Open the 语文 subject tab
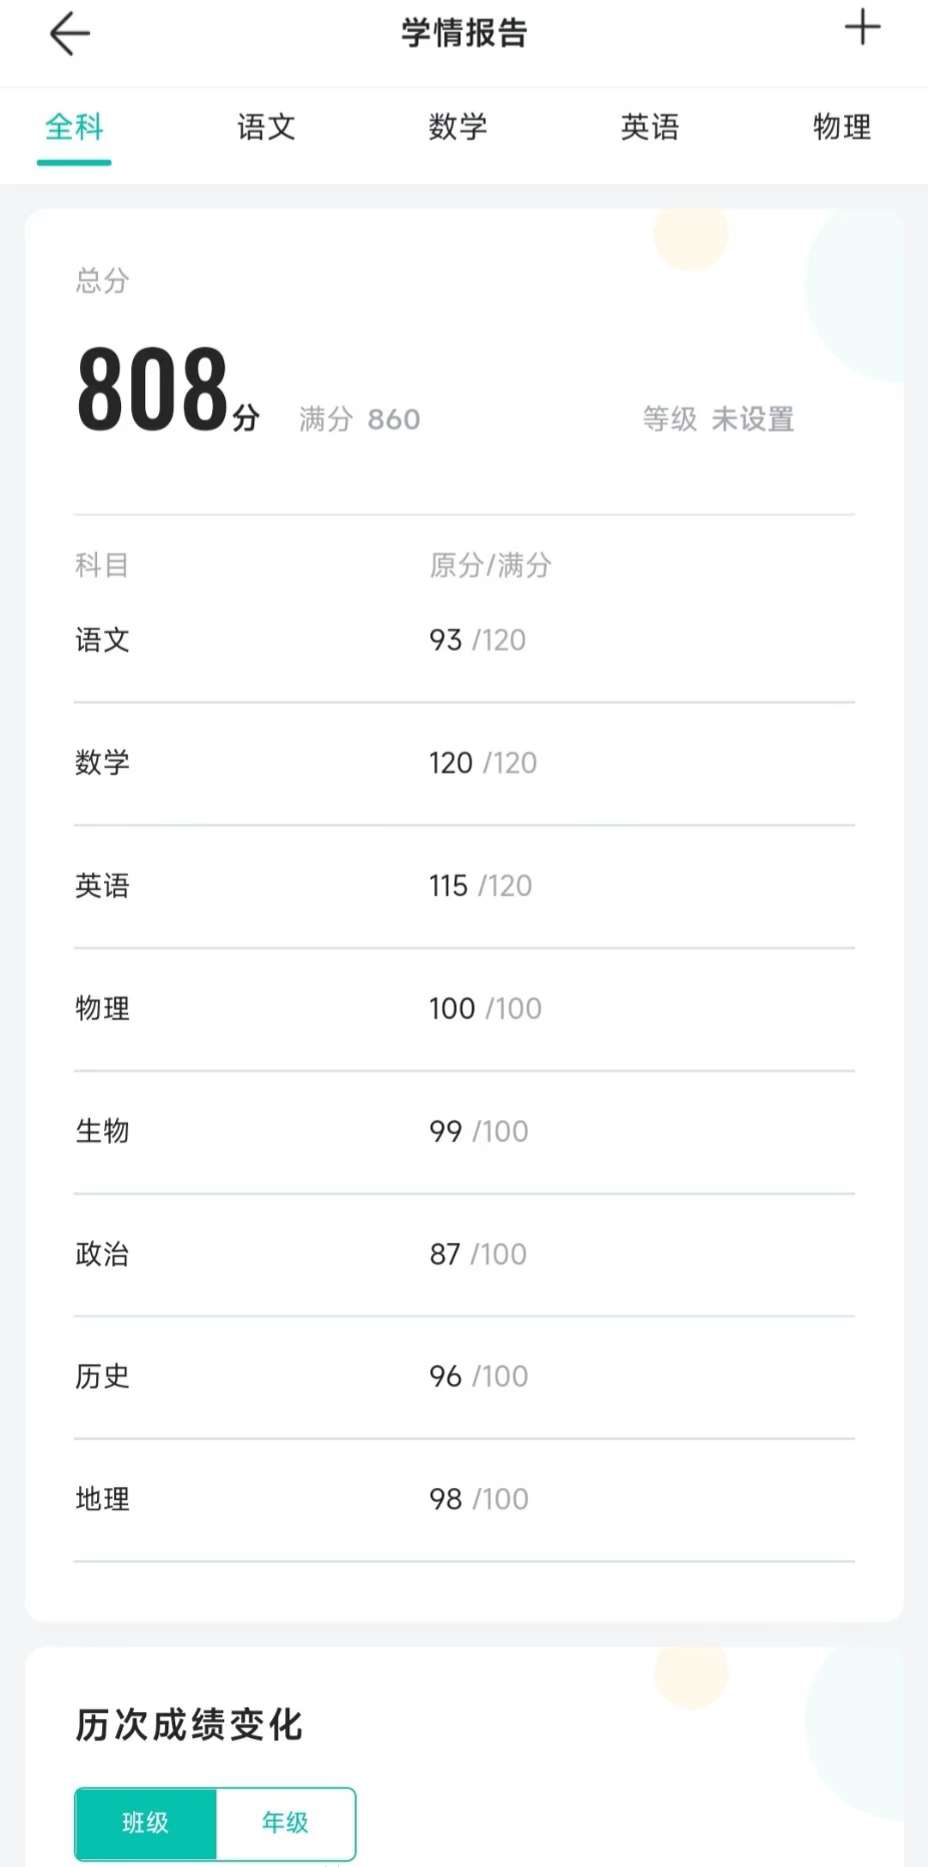928x1867 pixels. pyautogui.click(x=266, y=127)
